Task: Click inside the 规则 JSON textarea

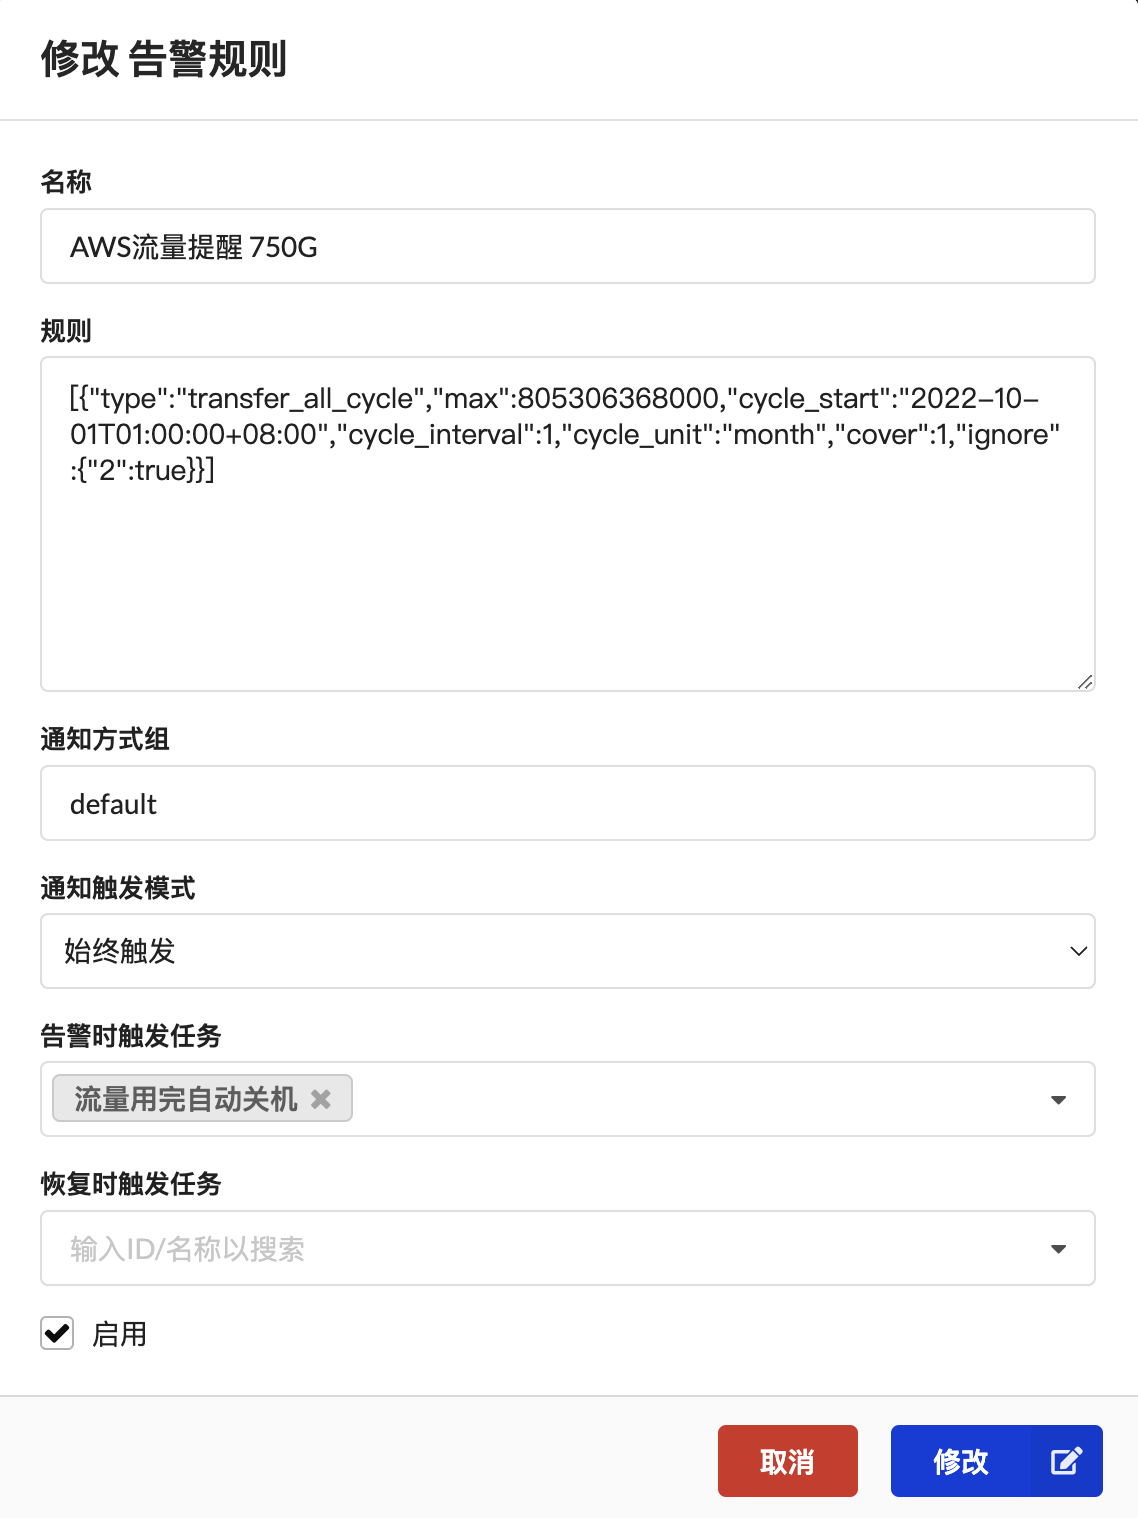Action: [x=568, y=524]
